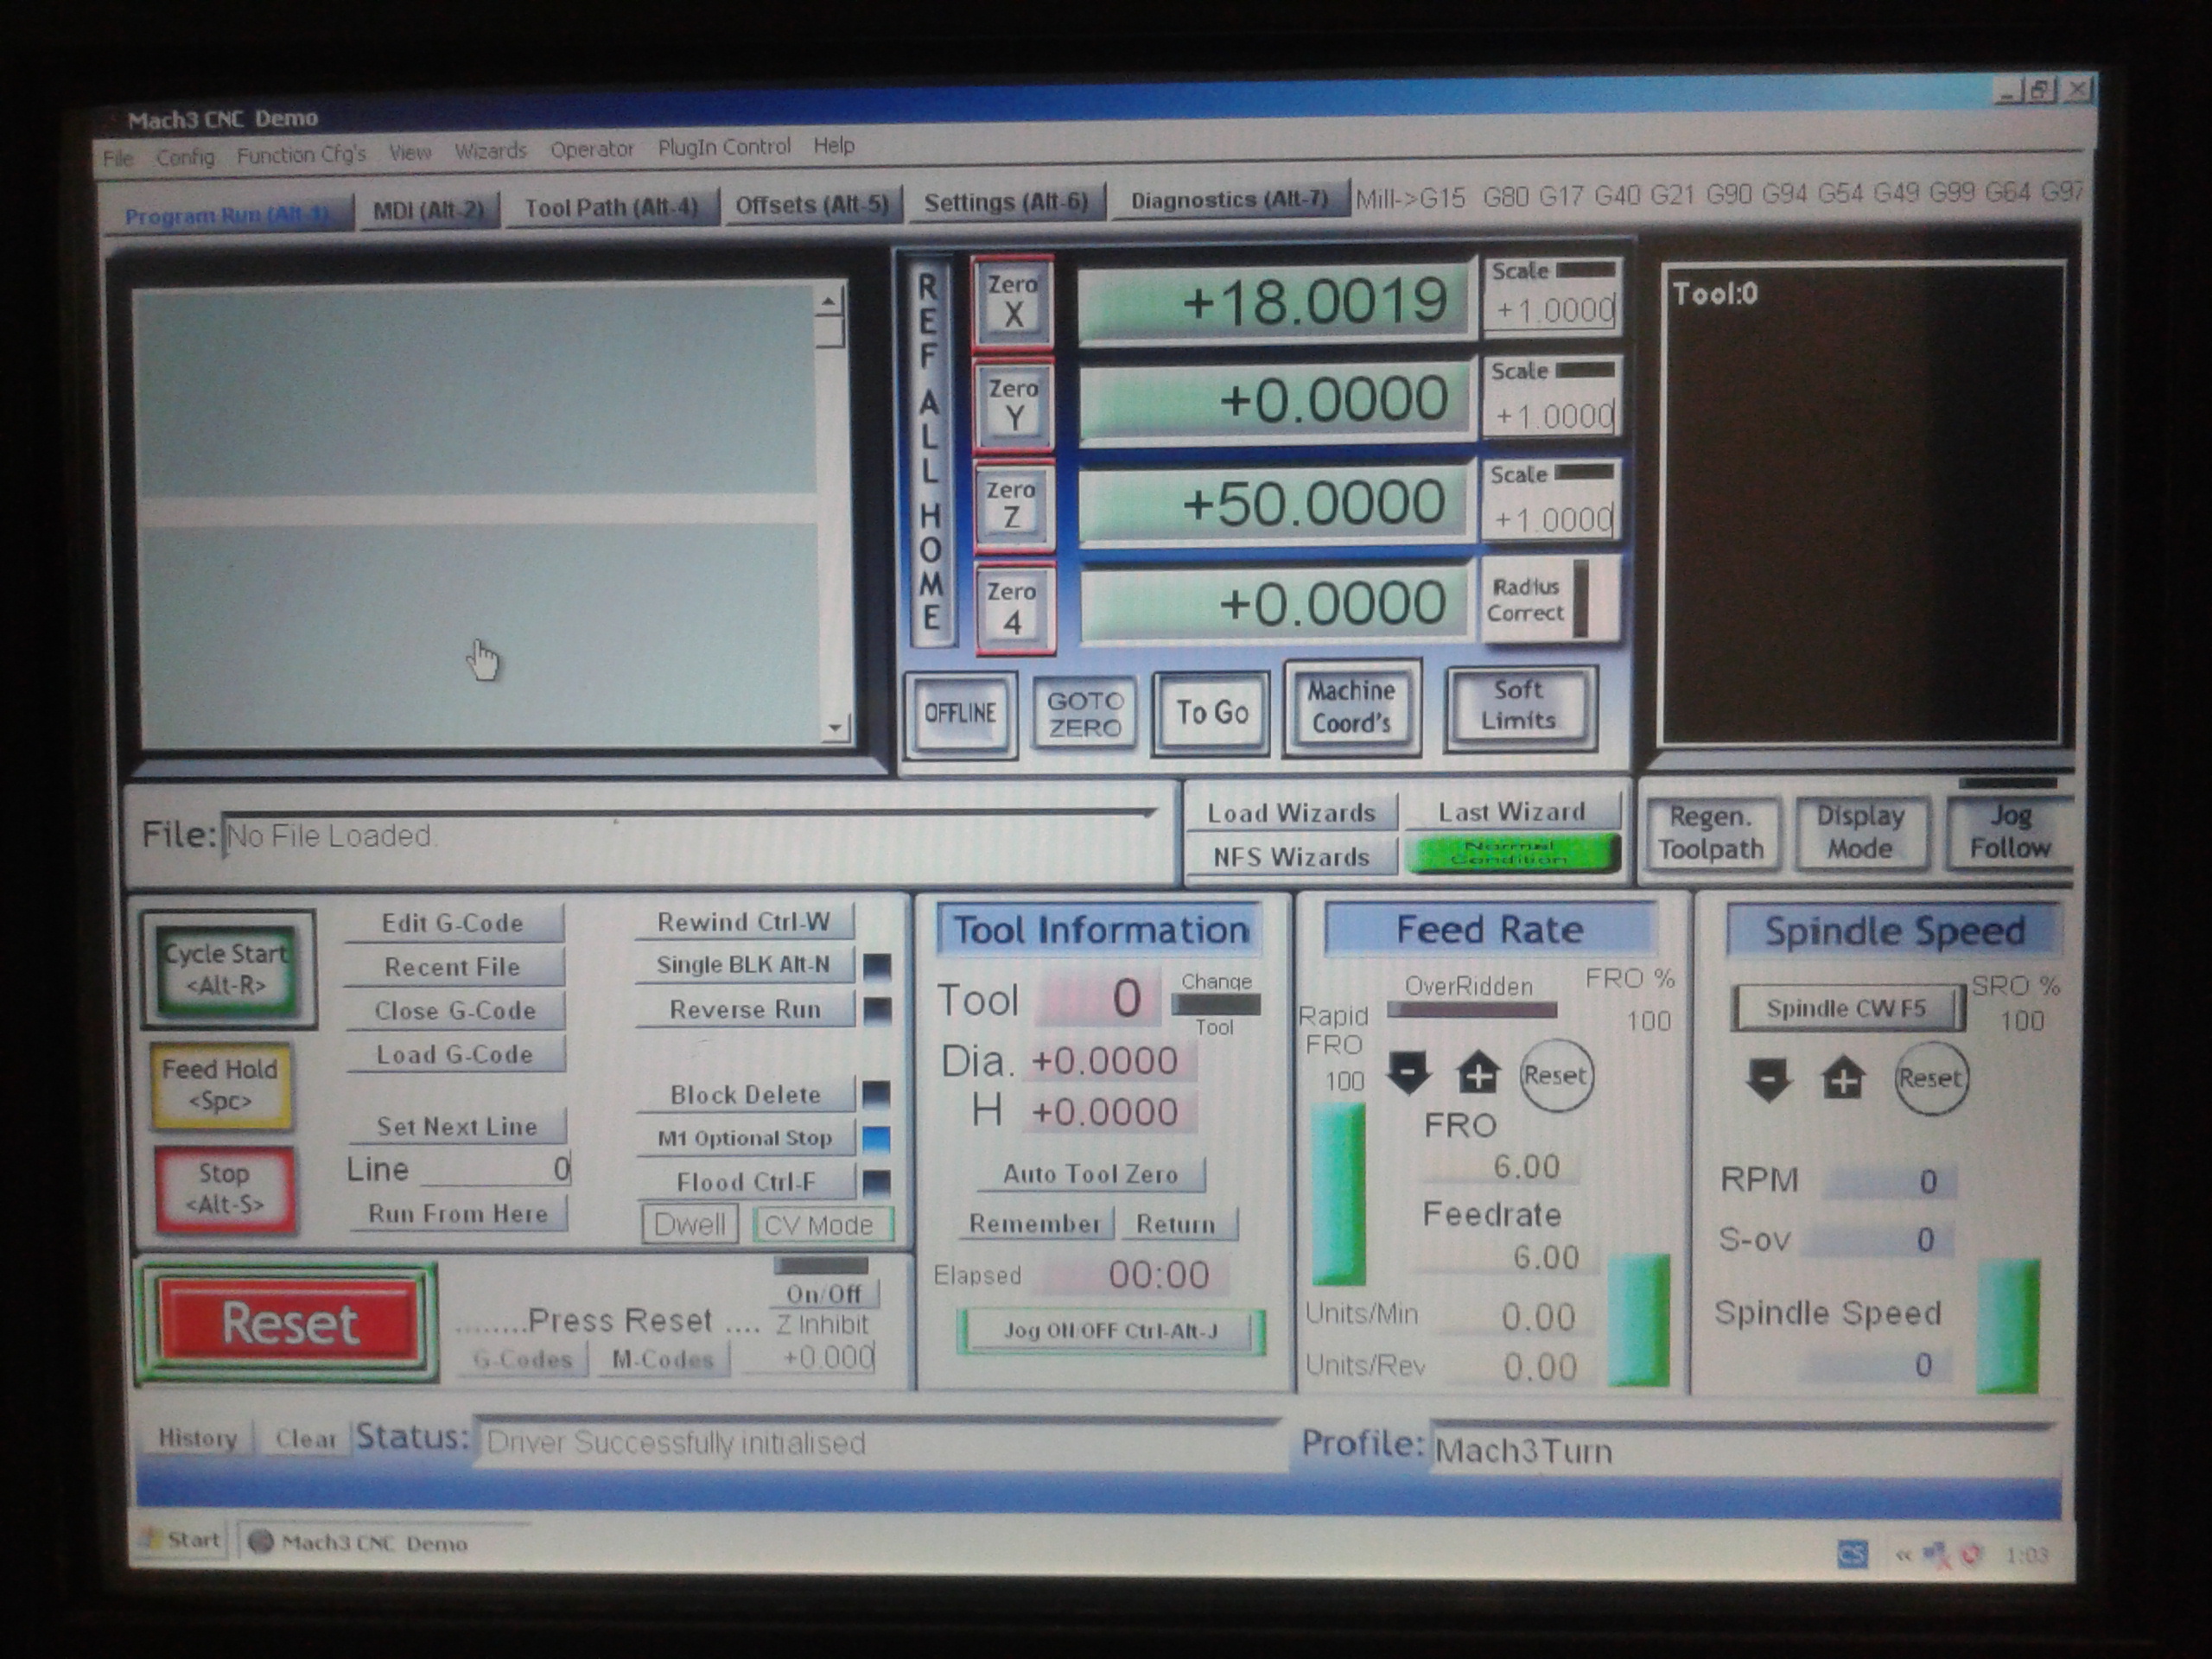Viewport: 2212px width, 1659px height.
Task: Open the Wizards menu
Action: [490, 151]
